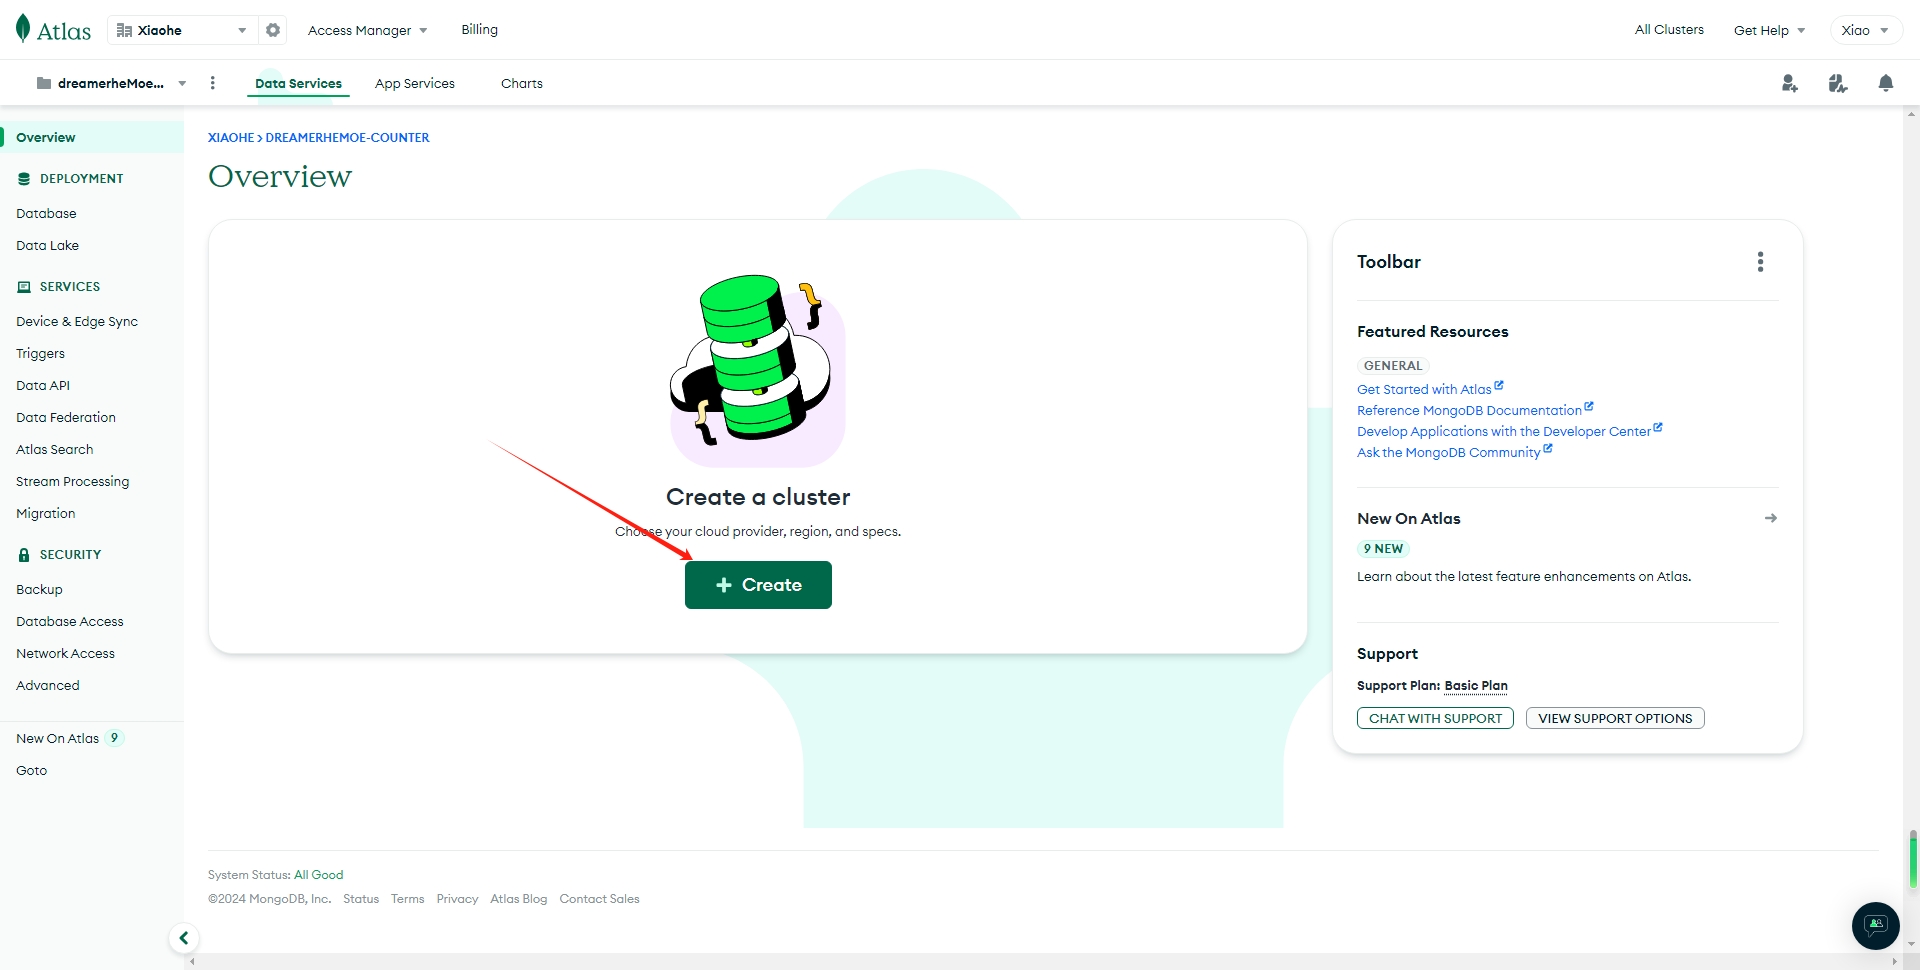Click View Support Options button
Image resolution: width=1920 pixels, height=970 pixels.
[1615, 718]
